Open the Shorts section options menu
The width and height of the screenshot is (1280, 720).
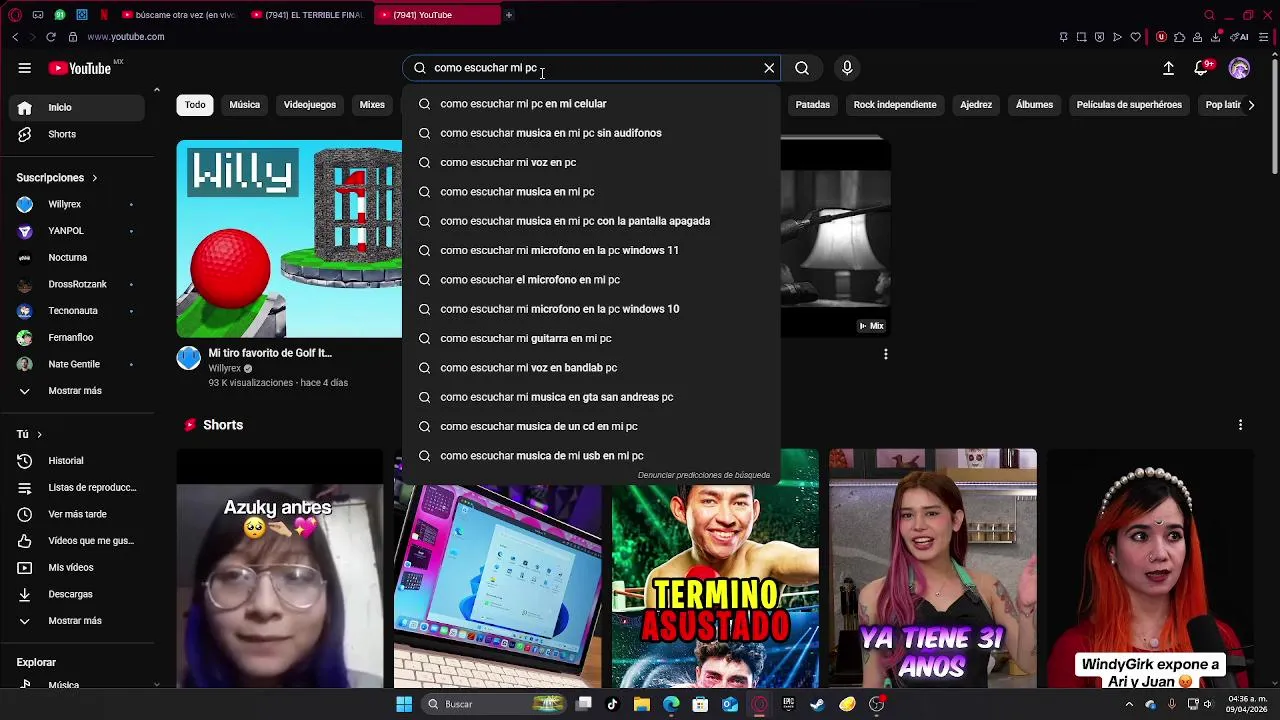pyautogui.click(x=1240, y=425)
